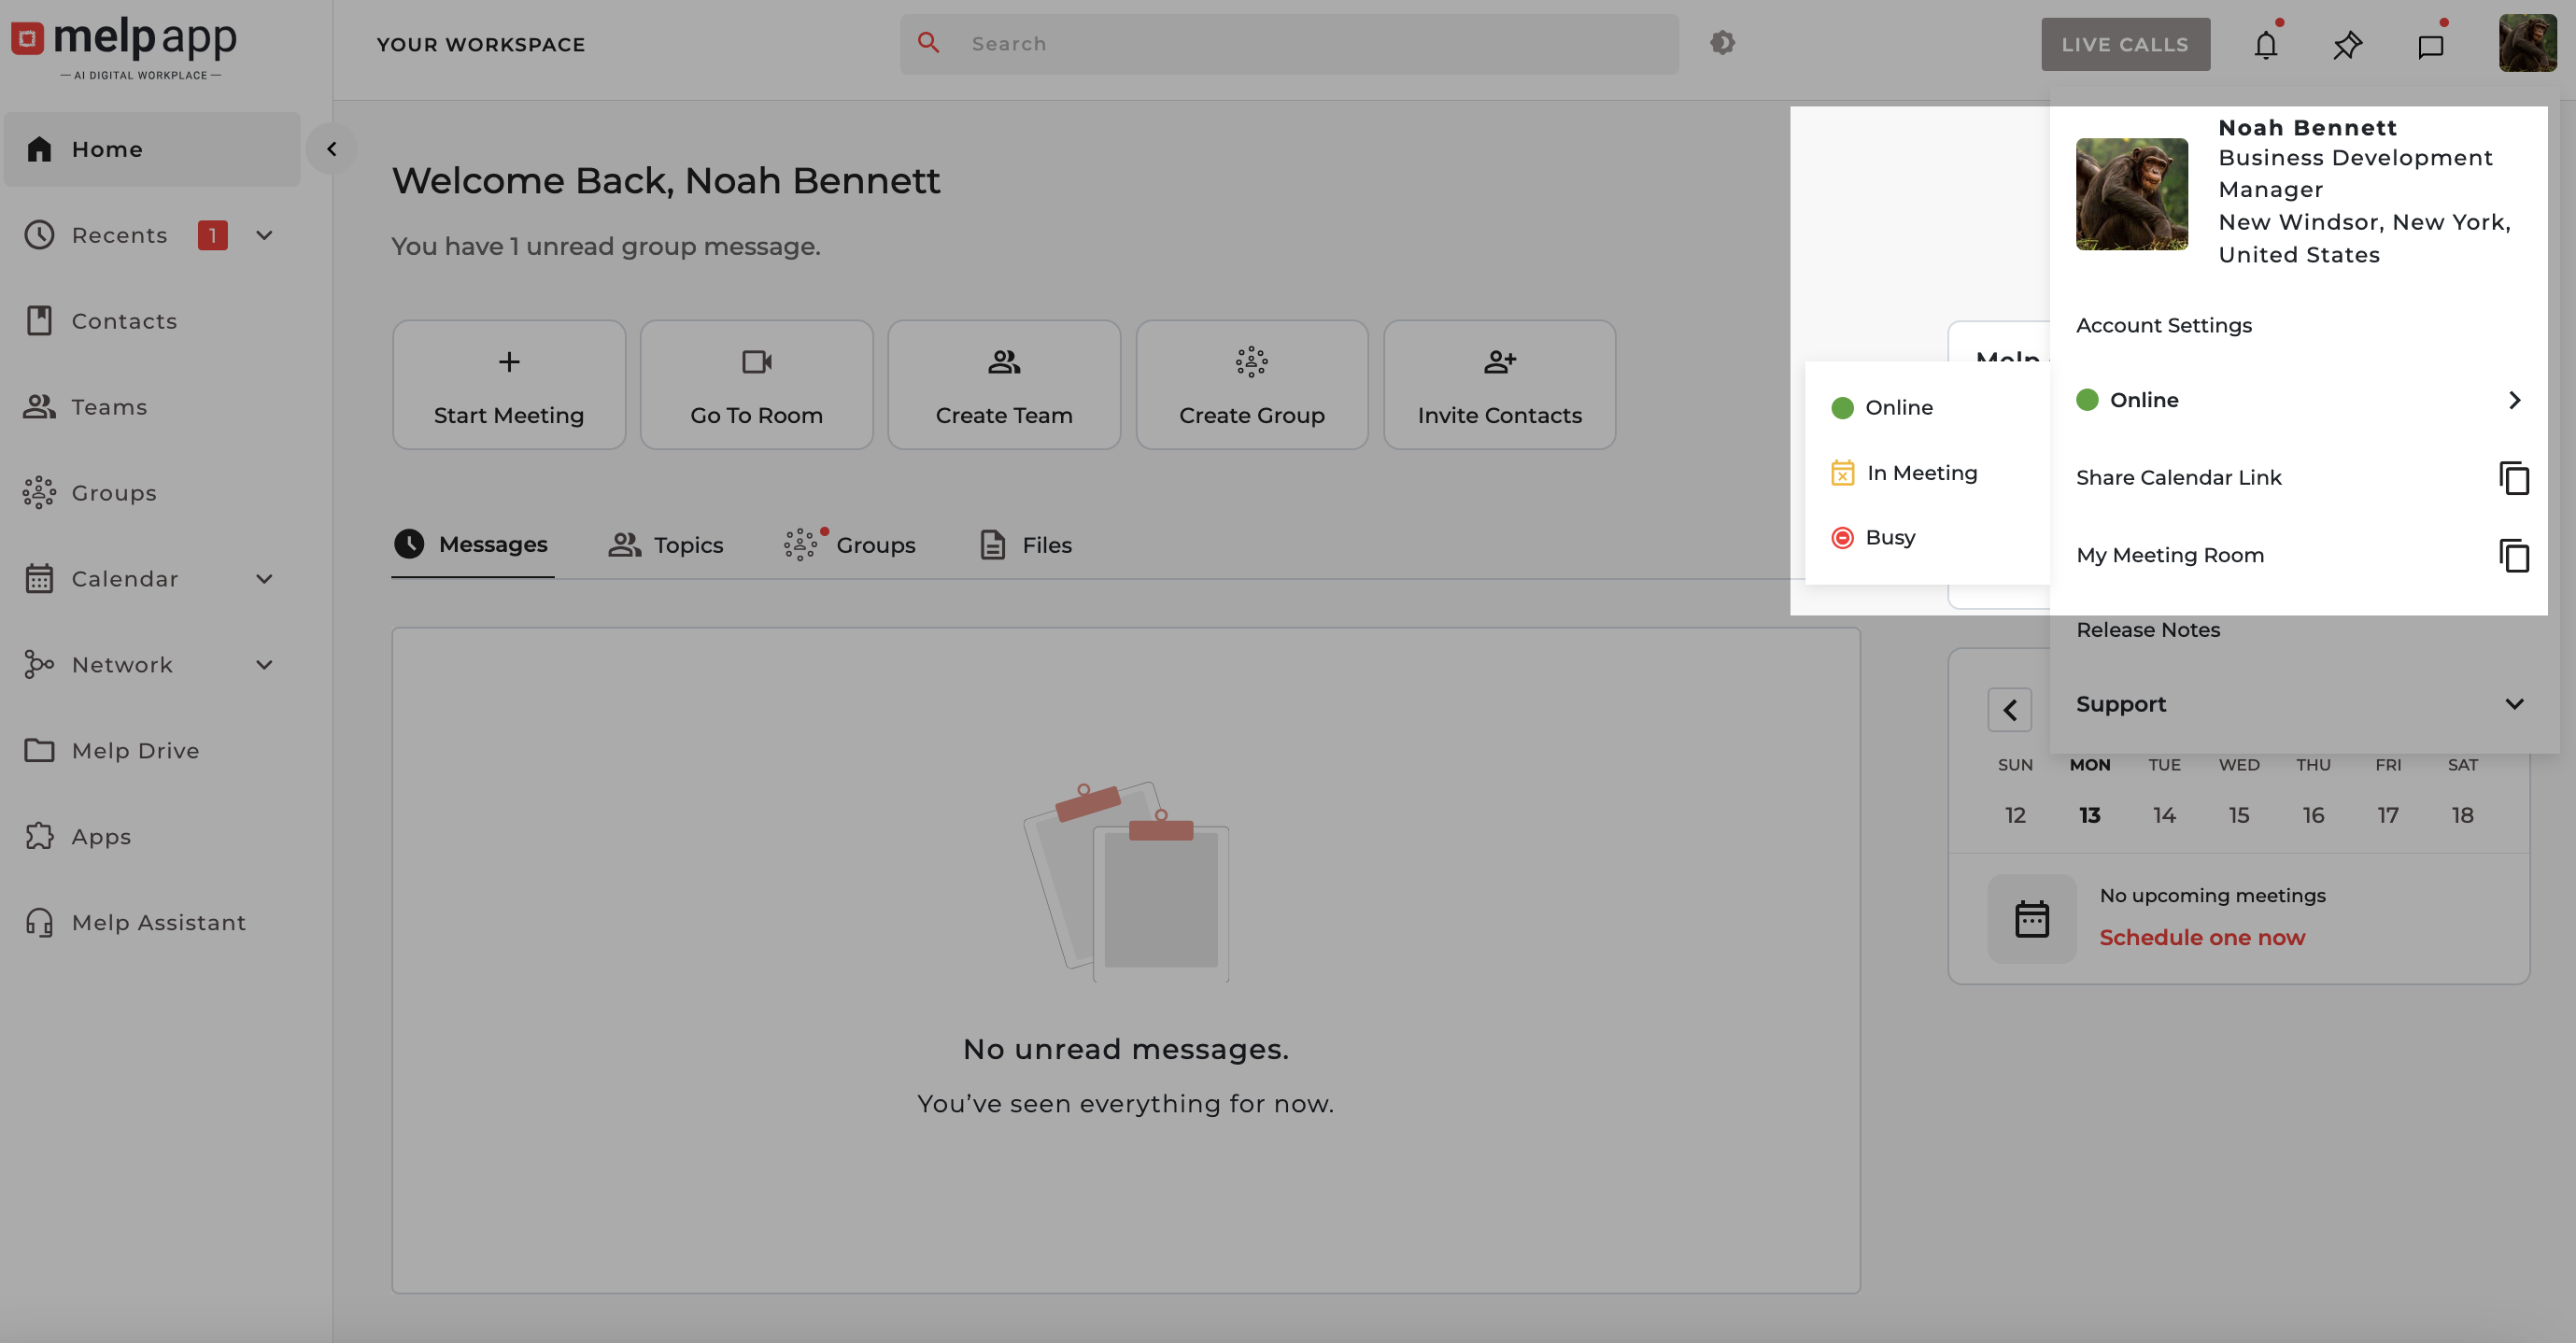The width and height of the screenshot is (2576, 1343).
Task: Click the Recents unread badge
Action: coord(213,235)
